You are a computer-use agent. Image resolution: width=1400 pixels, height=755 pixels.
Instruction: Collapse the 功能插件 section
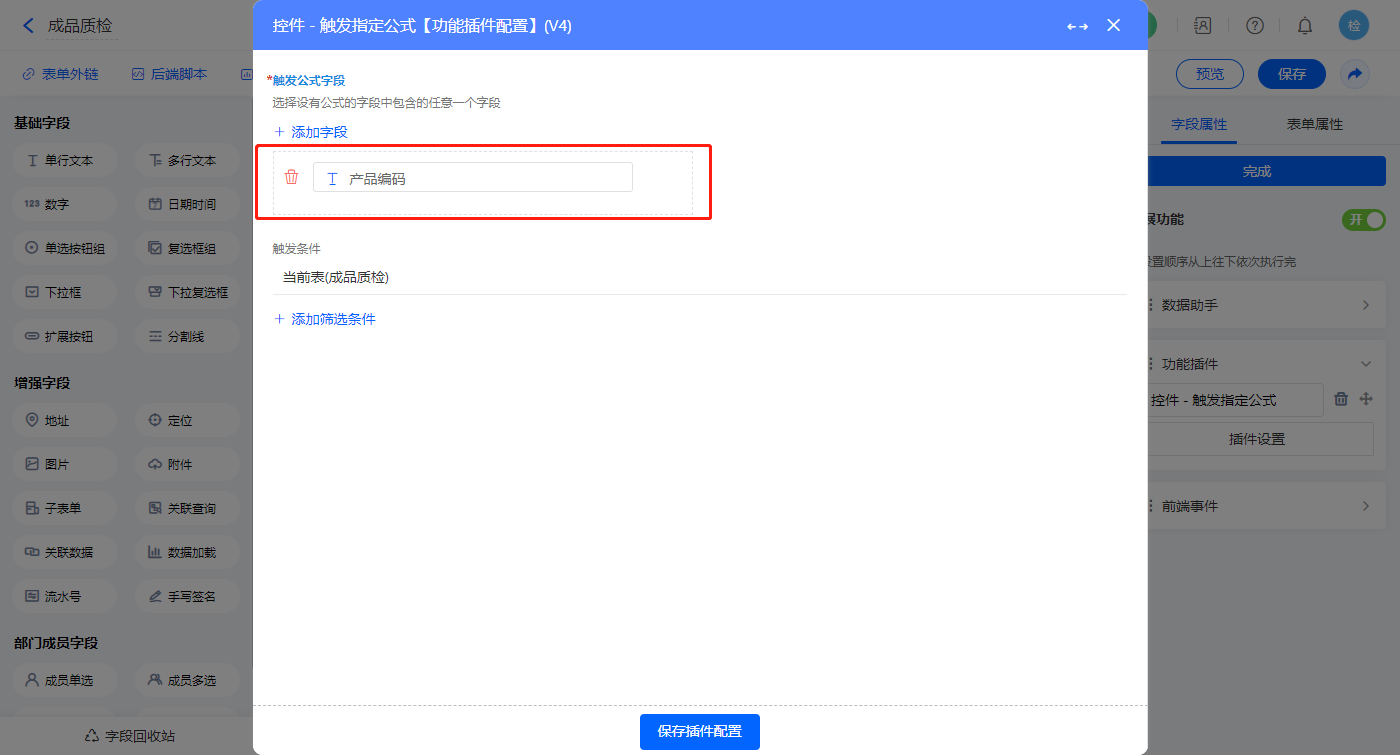click(x=1365, y=364)
